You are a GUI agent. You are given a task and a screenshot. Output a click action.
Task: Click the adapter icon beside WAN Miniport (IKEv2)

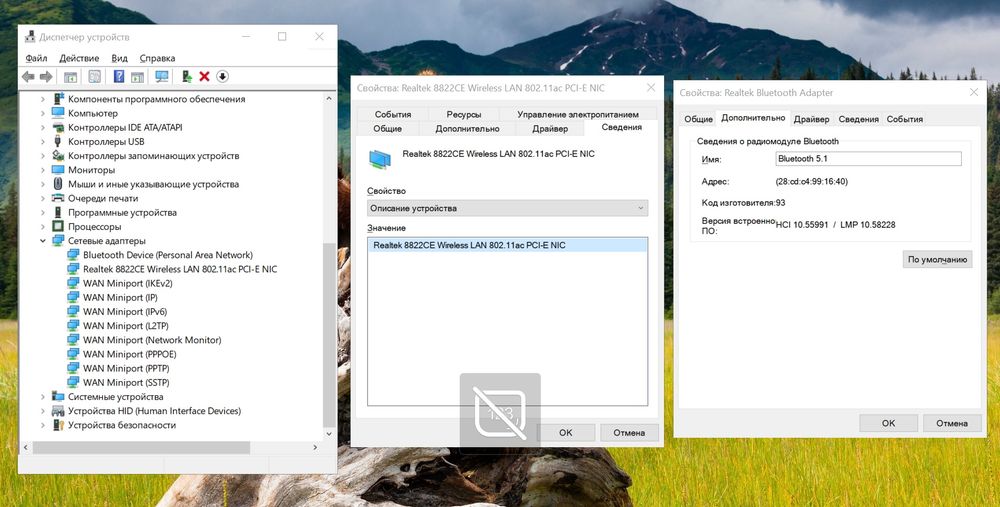point(73,283)
